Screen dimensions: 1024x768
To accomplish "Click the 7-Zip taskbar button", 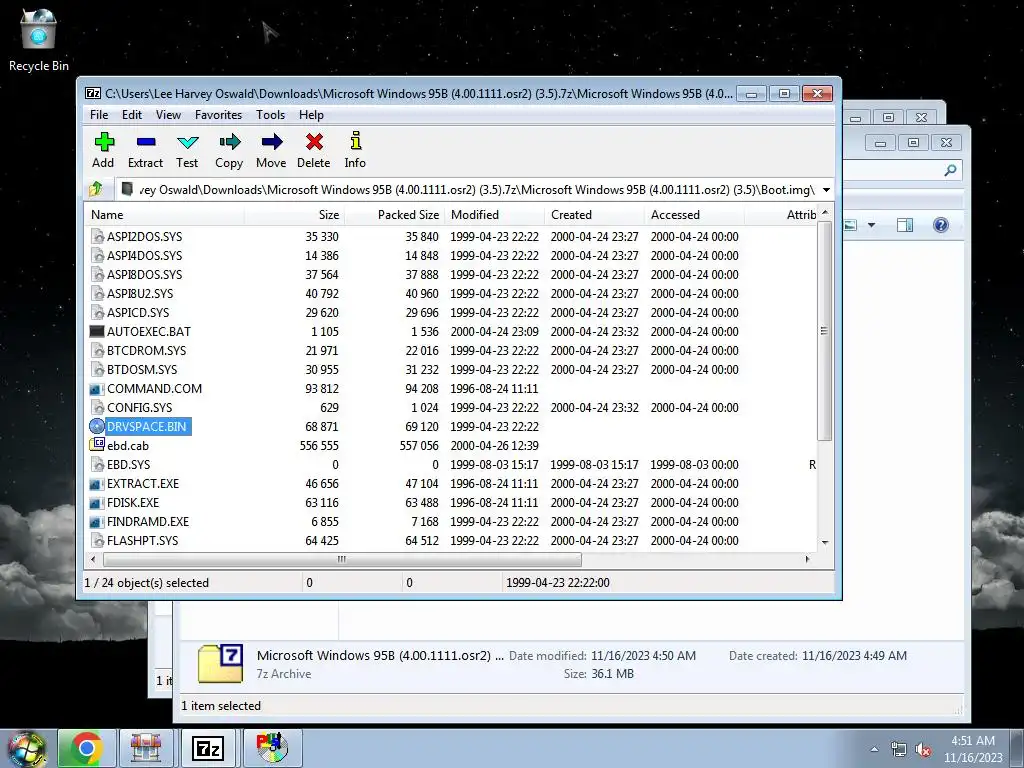I will pos(208,748).
